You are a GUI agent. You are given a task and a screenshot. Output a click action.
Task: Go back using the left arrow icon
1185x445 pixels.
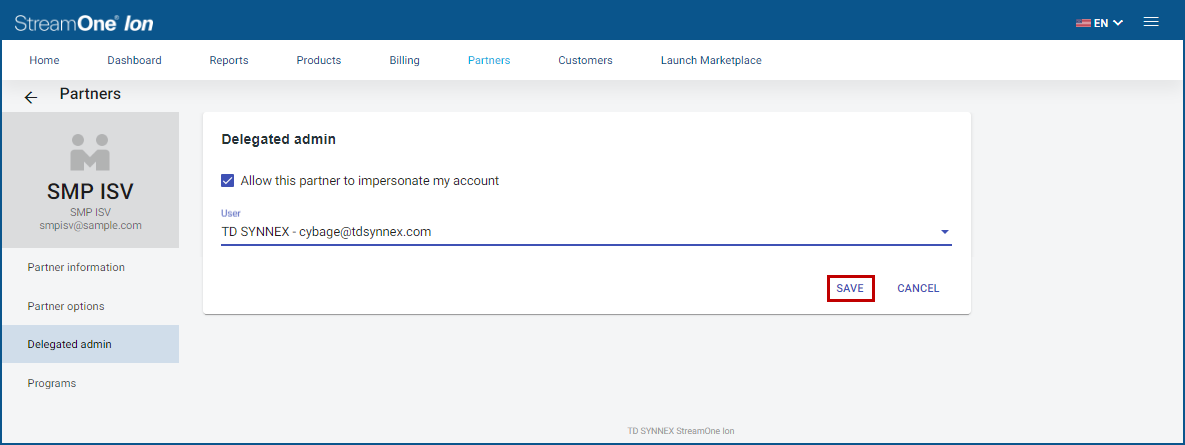click(x=31, y=97)
